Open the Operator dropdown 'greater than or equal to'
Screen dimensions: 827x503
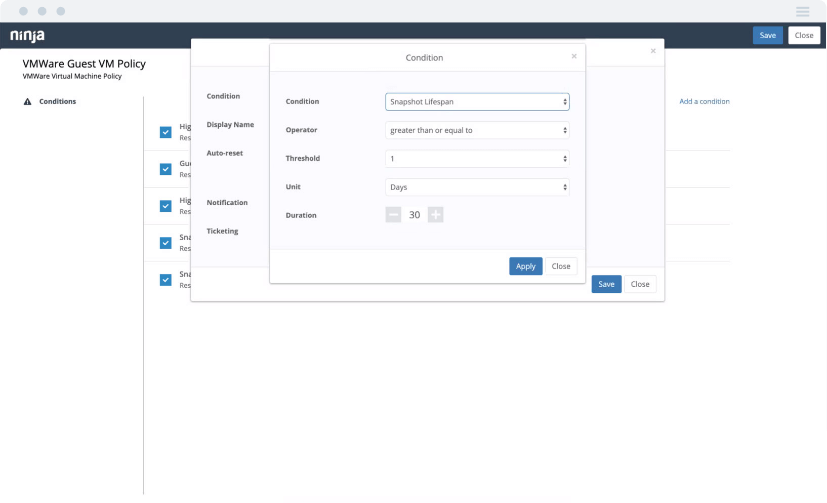point(477,130)
